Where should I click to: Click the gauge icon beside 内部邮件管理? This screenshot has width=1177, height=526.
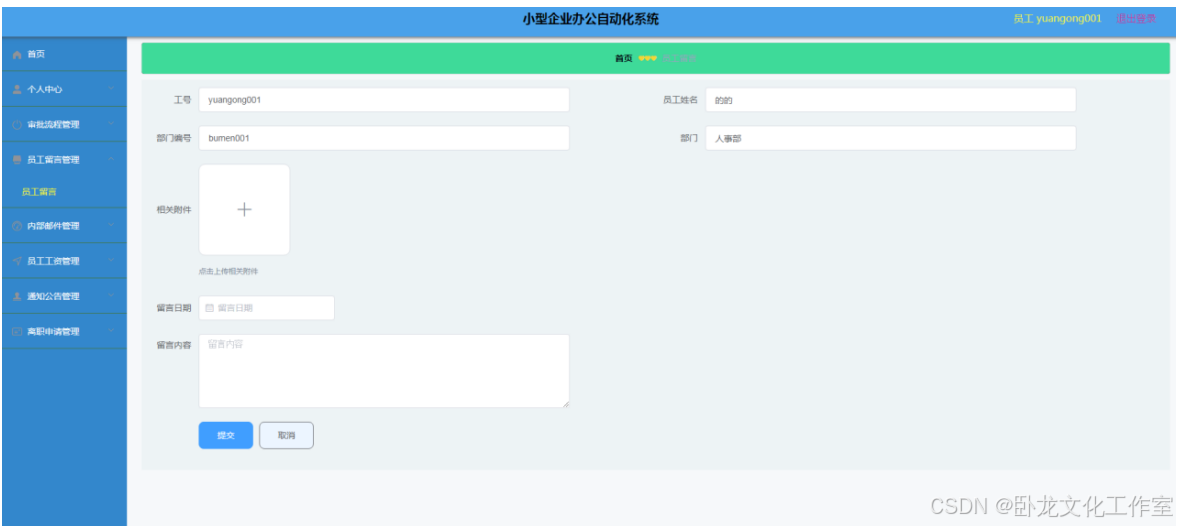17,226
